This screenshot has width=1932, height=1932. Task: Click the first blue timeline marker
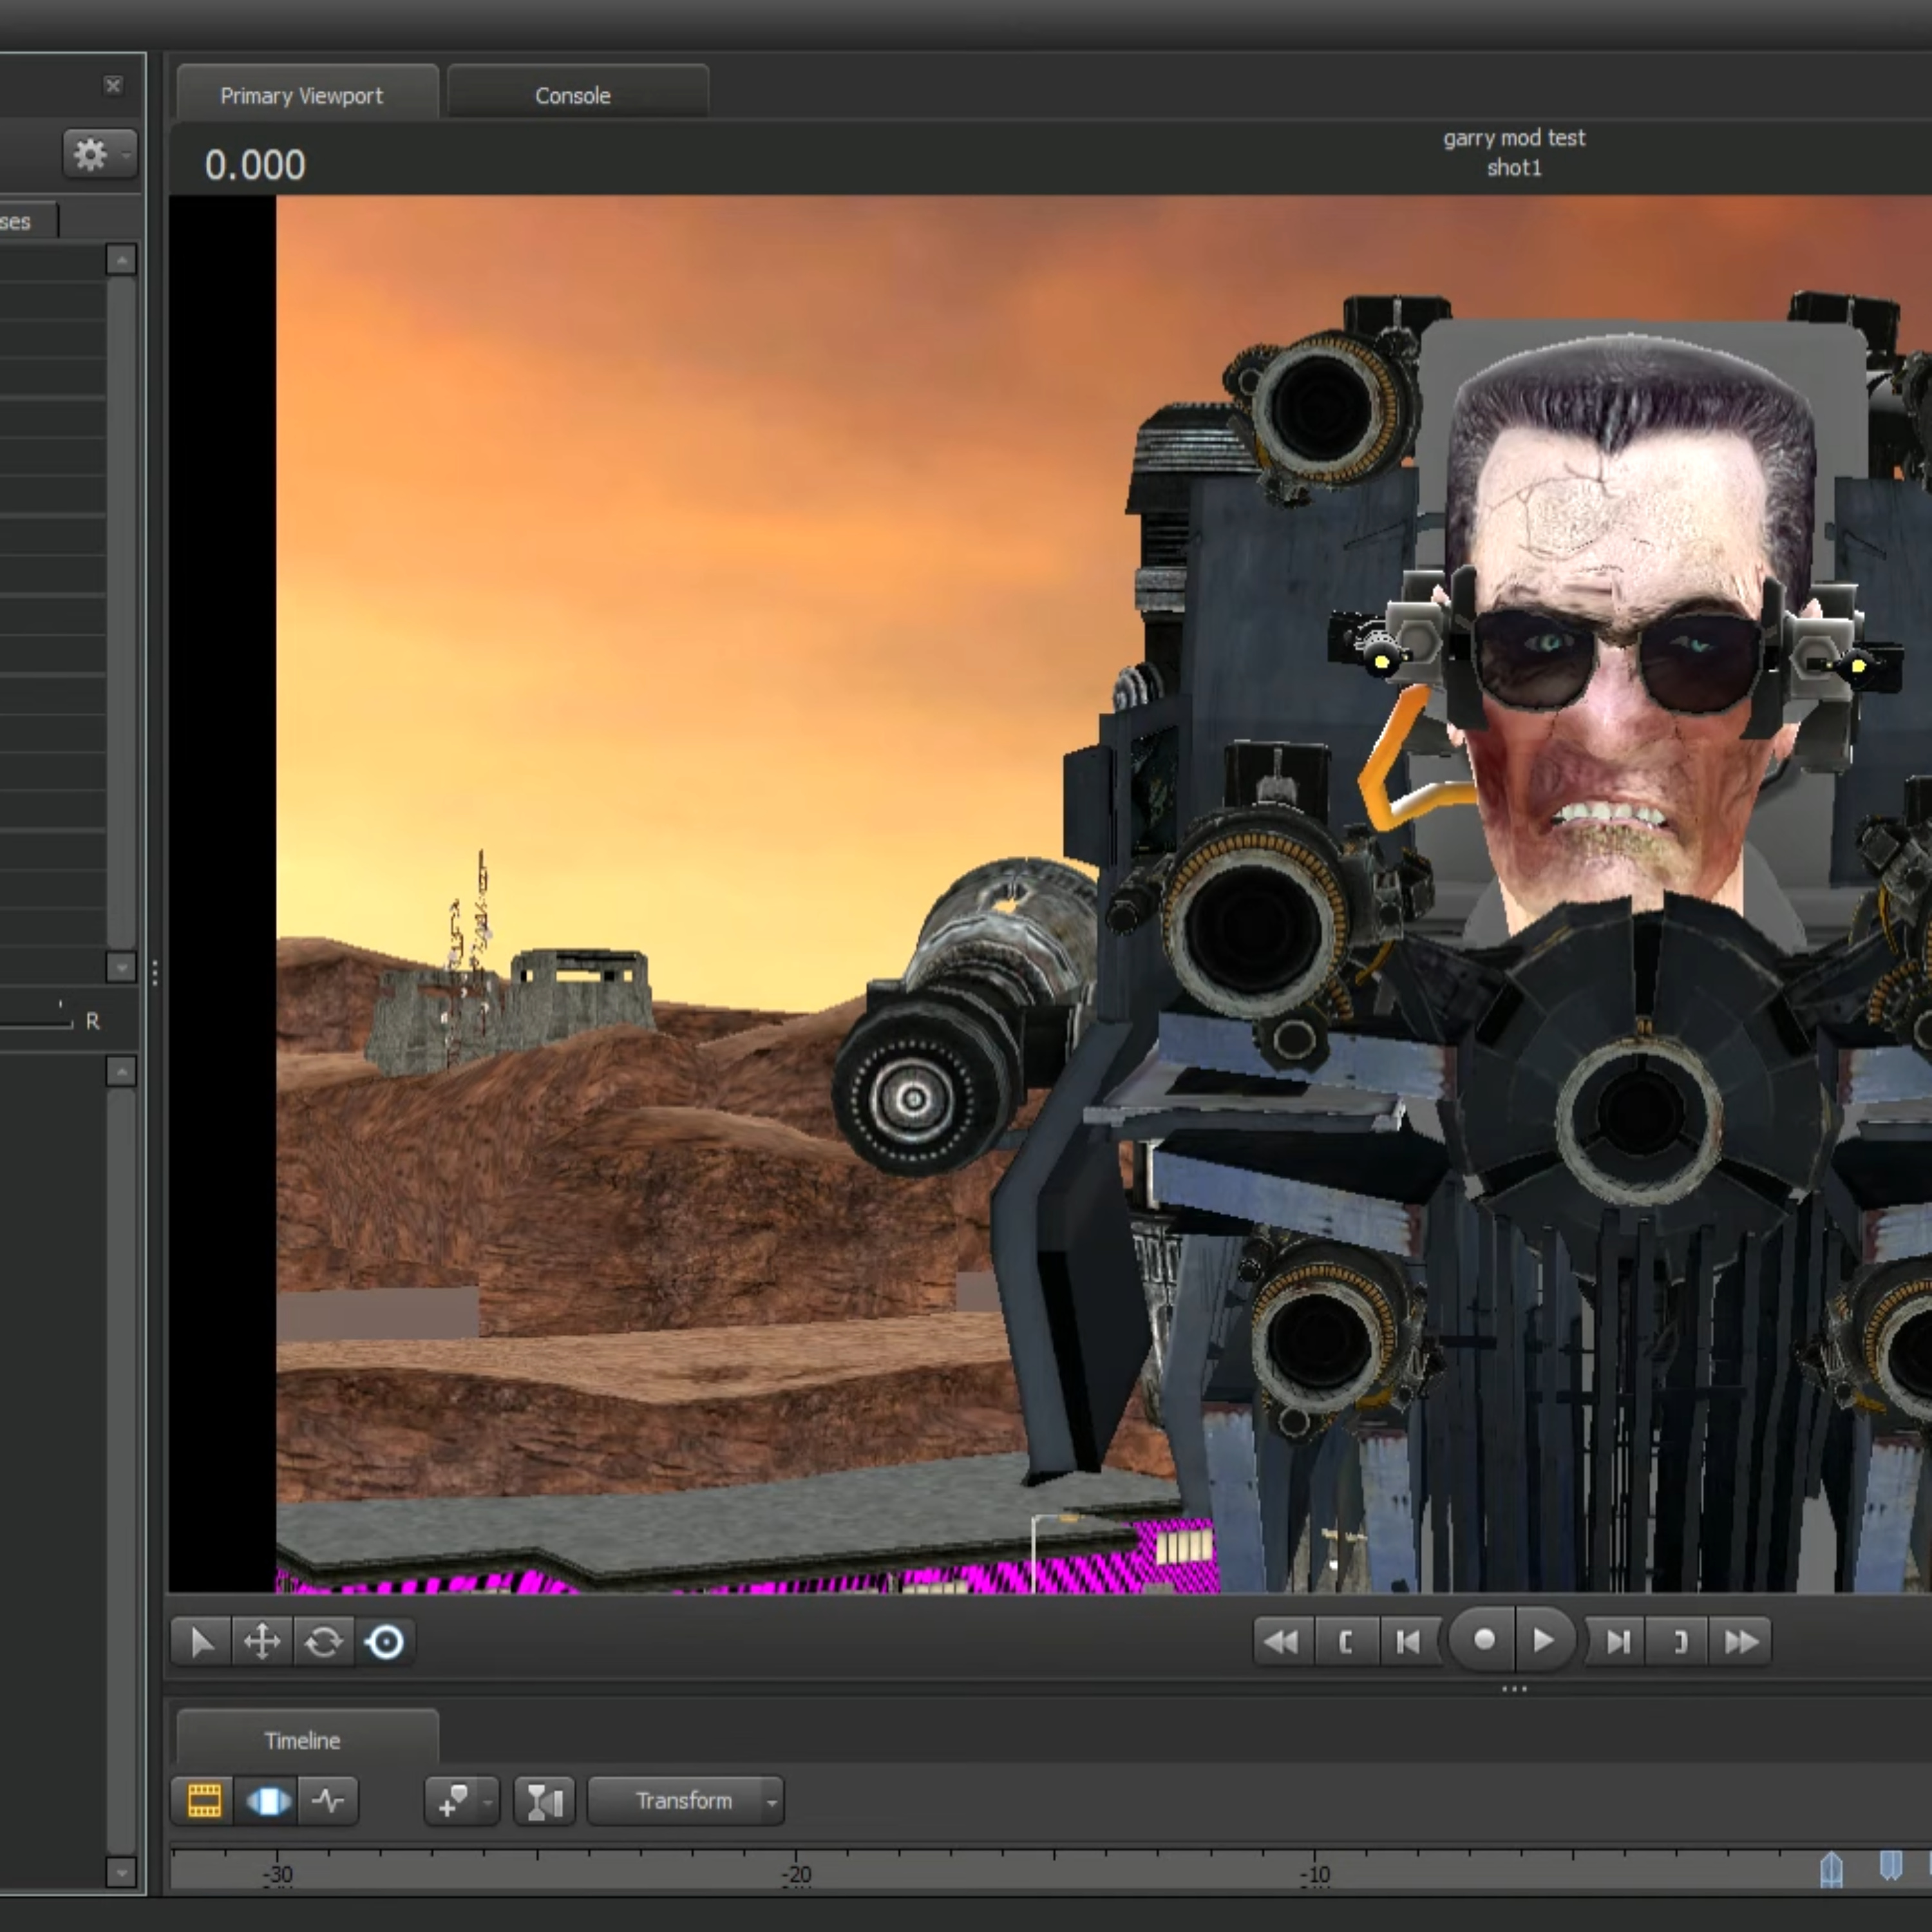pyautogui.click(x=1831, y=1869)
